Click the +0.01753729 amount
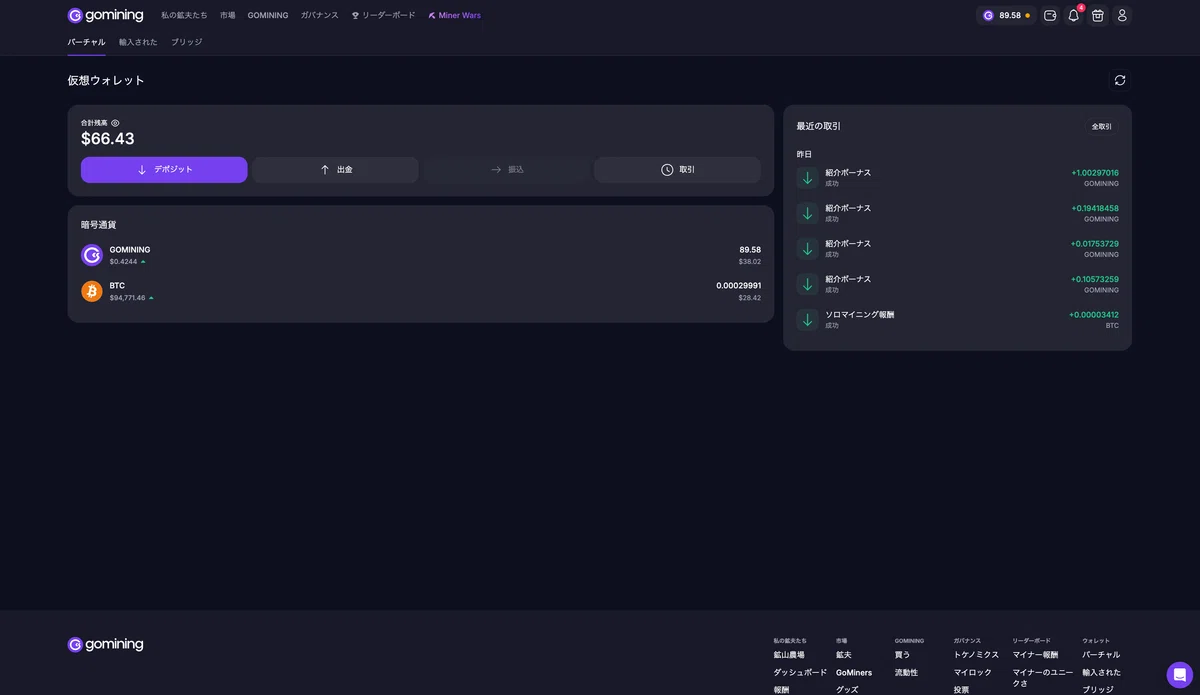The width and height of the screenshot is (1200, 695). [1095, 244]
